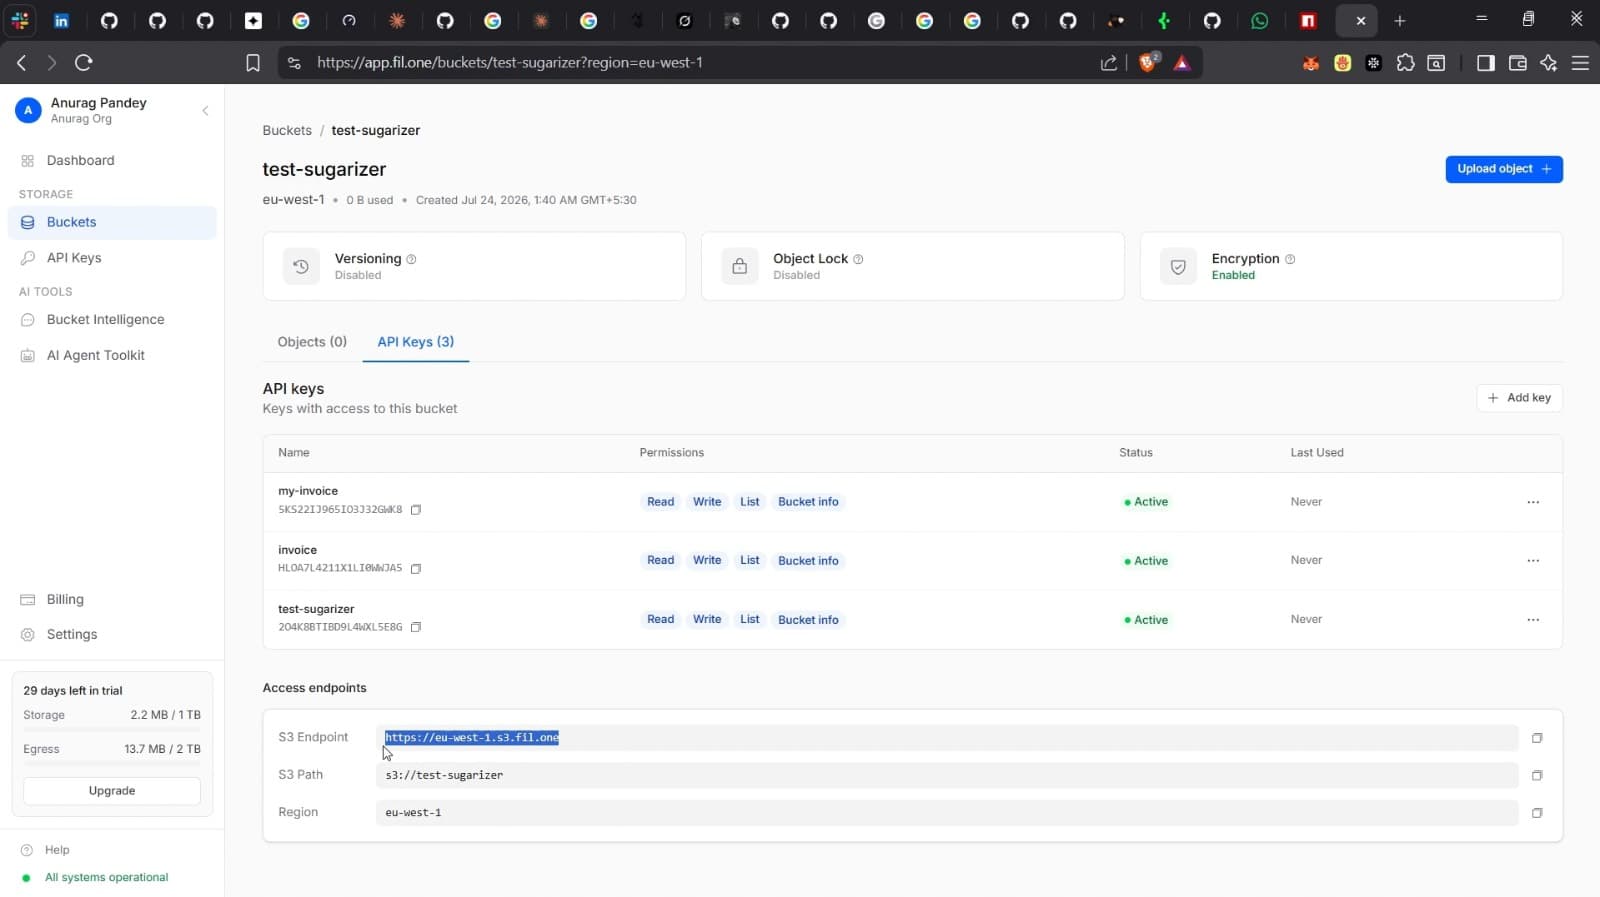Toggle the browser sidebar panel
This screenshot has height=897, width=1600.
click(x=1486, y=63)
